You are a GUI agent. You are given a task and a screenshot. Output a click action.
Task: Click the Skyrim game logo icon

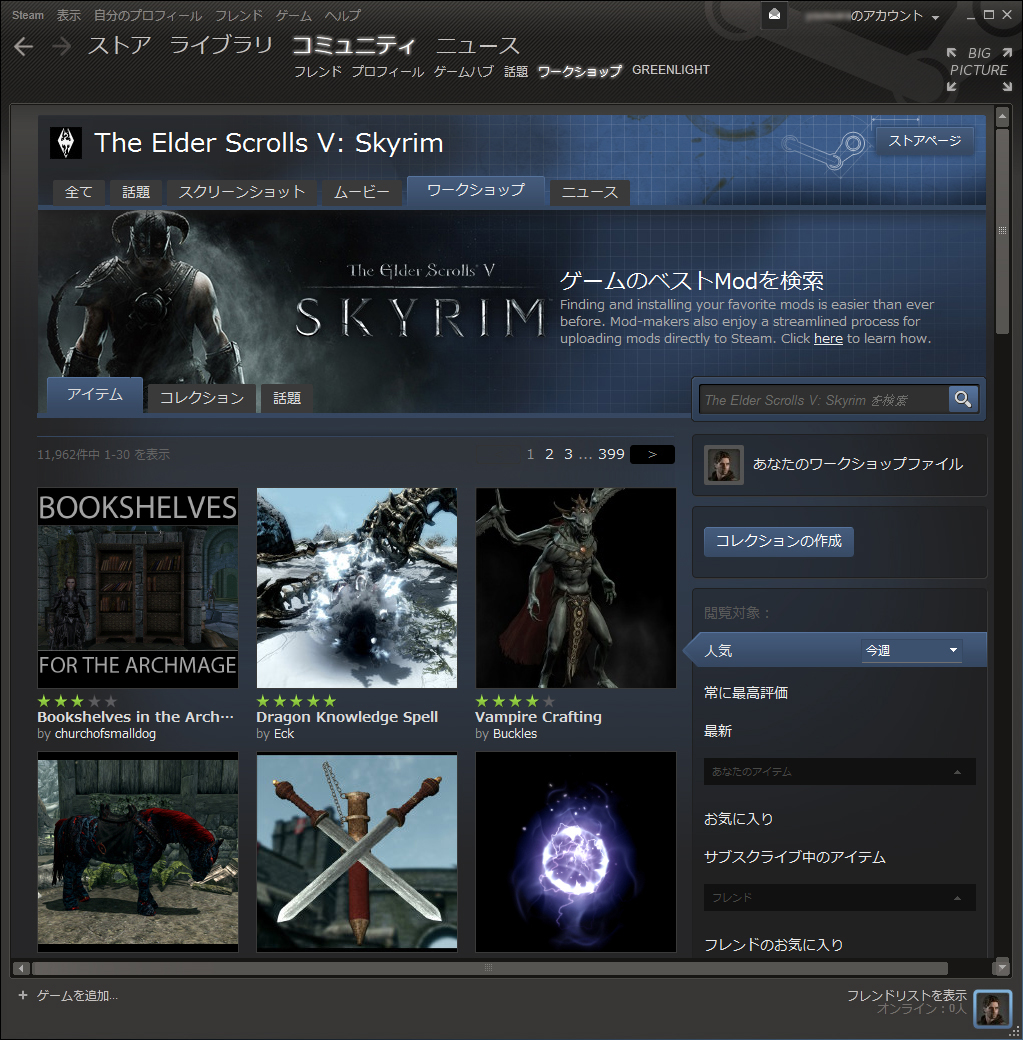(x=66, y=143)
